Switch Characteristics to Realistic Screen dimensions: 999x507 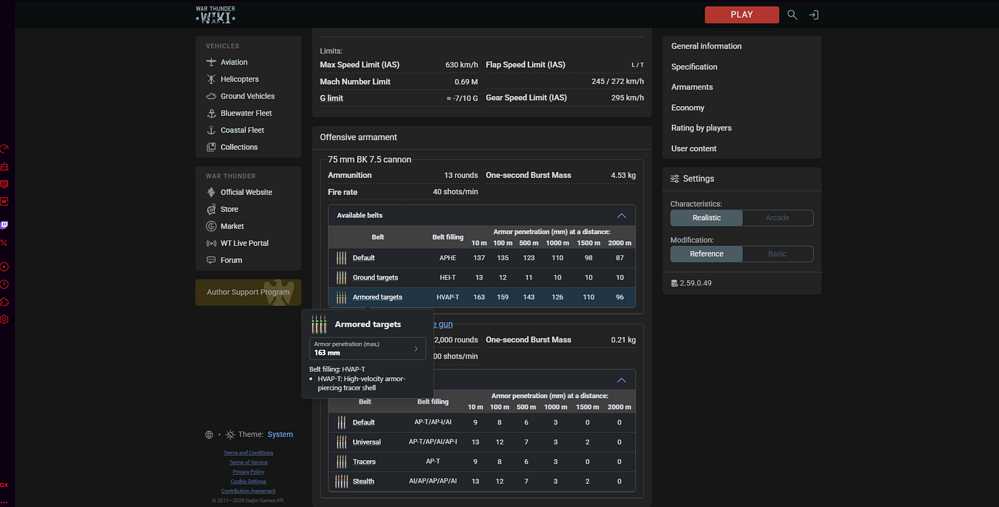pyautogui.click(x=707, y=218)
